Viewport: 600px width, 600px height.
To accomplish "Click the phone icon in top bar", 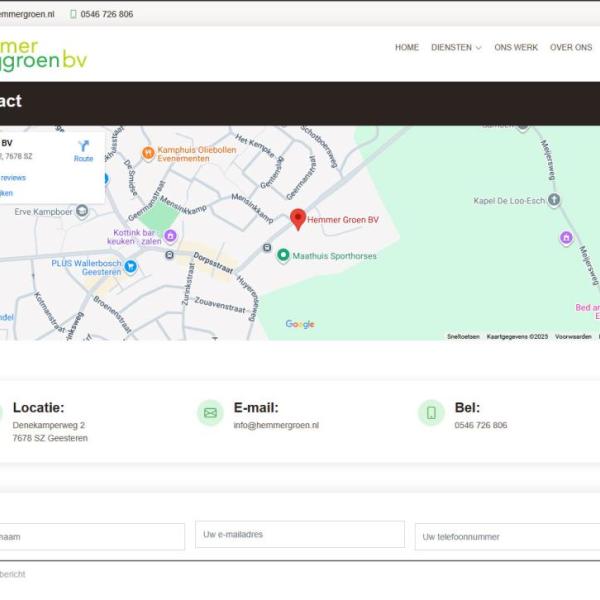I will [x=73, y=15].
